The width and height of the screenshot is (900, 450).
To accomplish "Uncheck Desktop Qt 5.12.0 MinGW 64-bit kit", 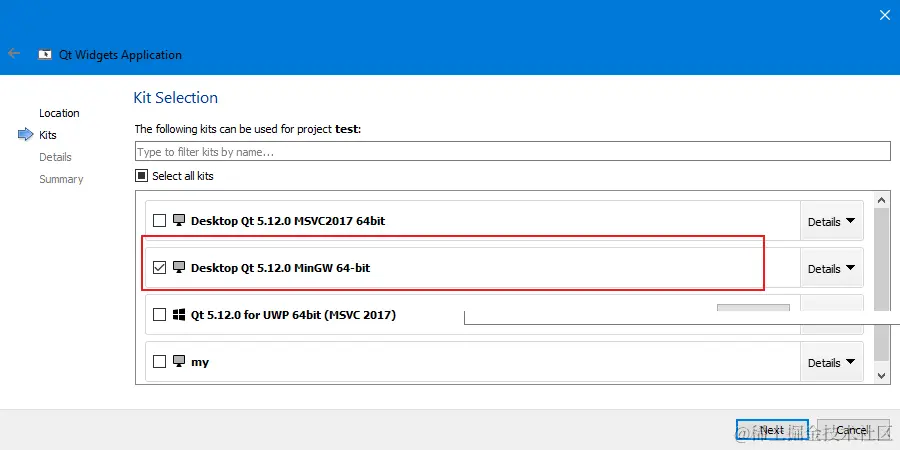I will tap(160, 267).
